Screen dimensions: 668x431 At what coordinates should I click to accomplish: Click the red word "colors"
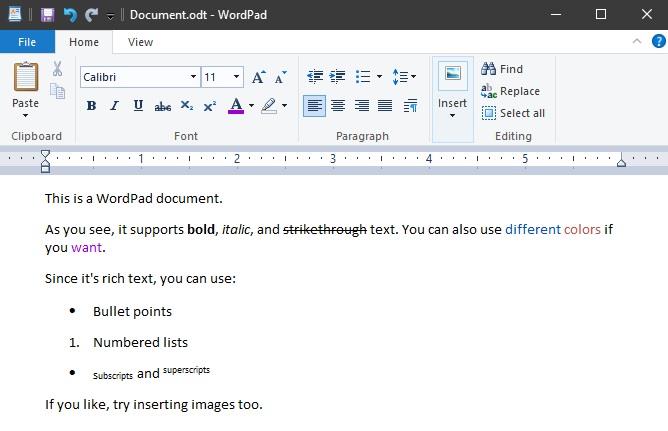point(582,230)
